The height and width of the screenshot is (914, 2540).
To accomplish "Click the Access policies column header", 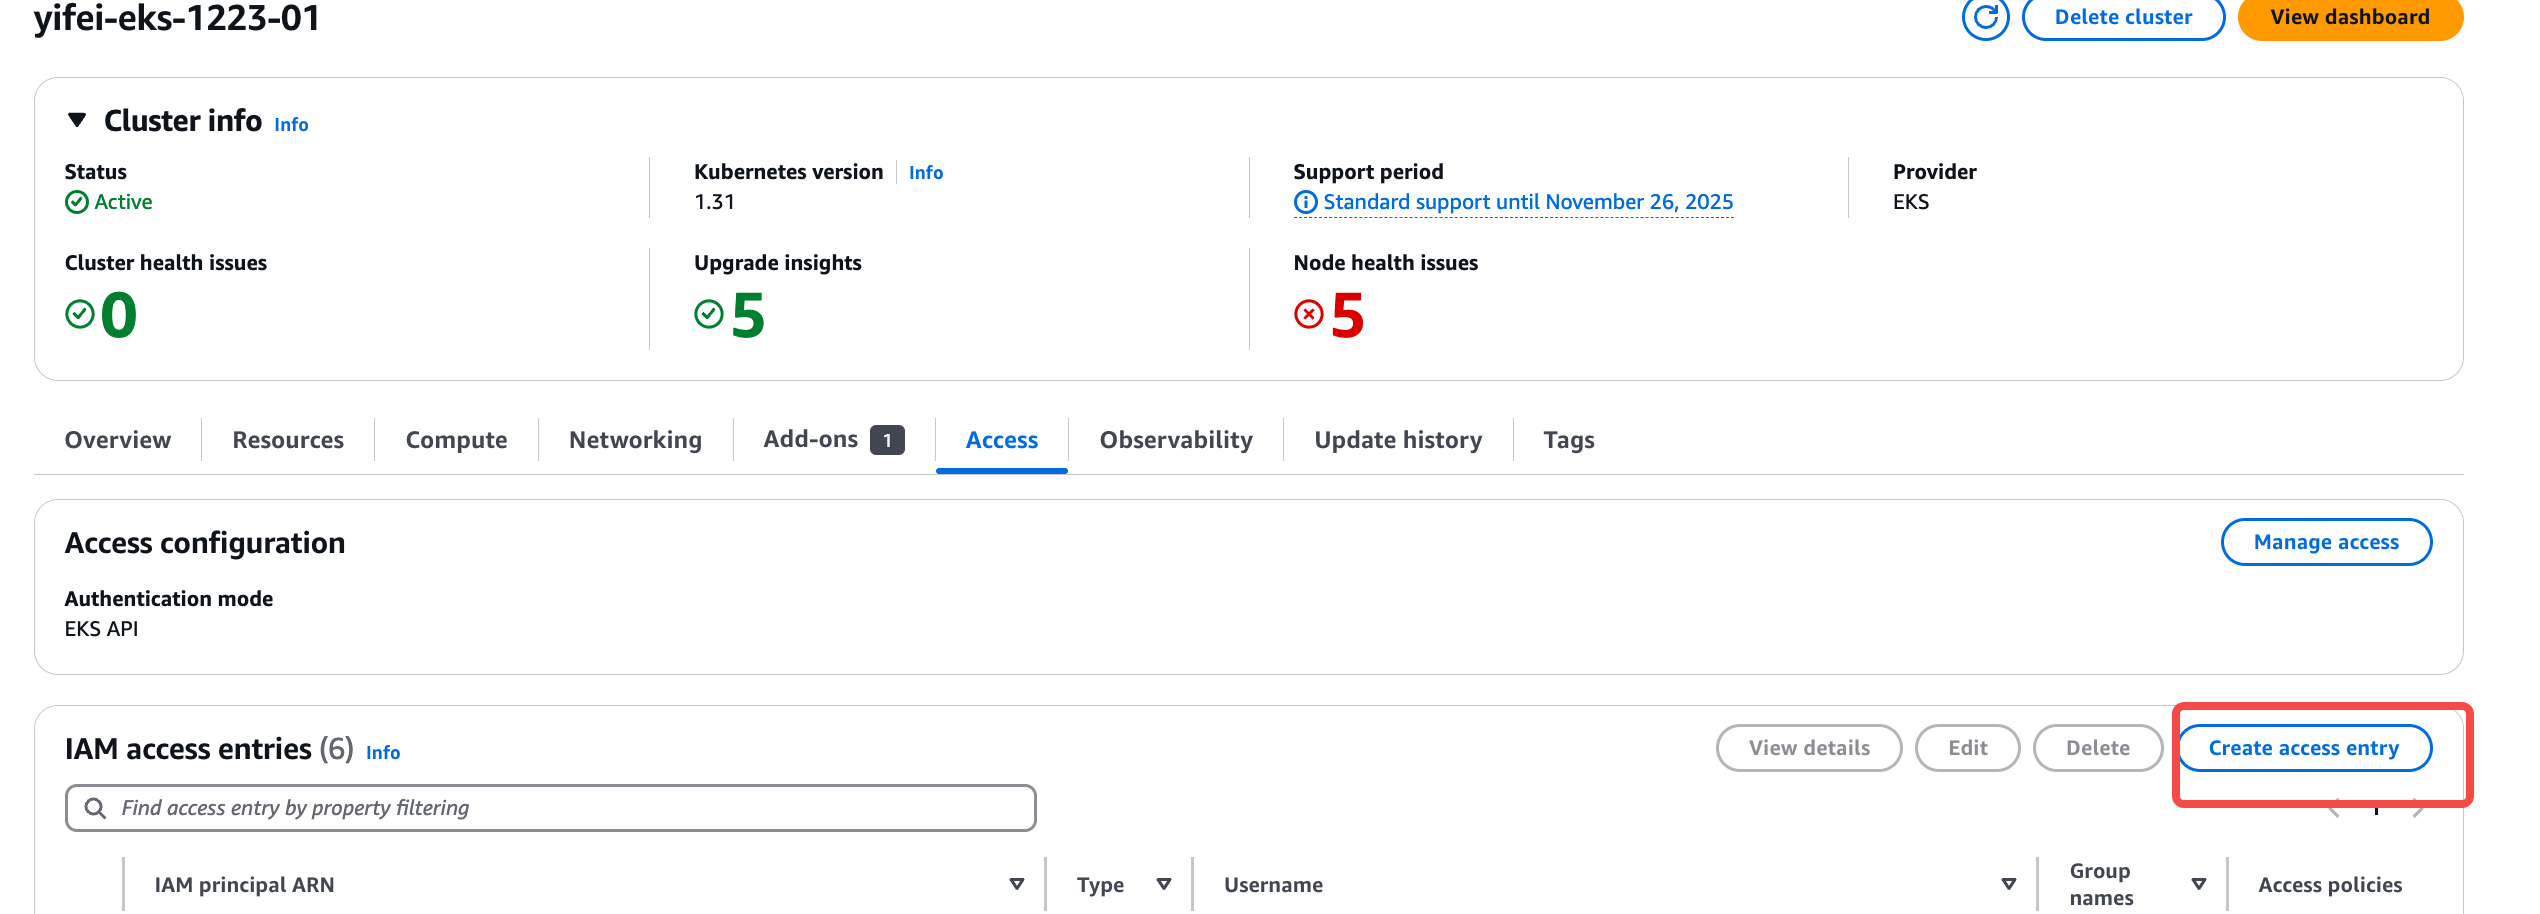I will point(2330,885).
